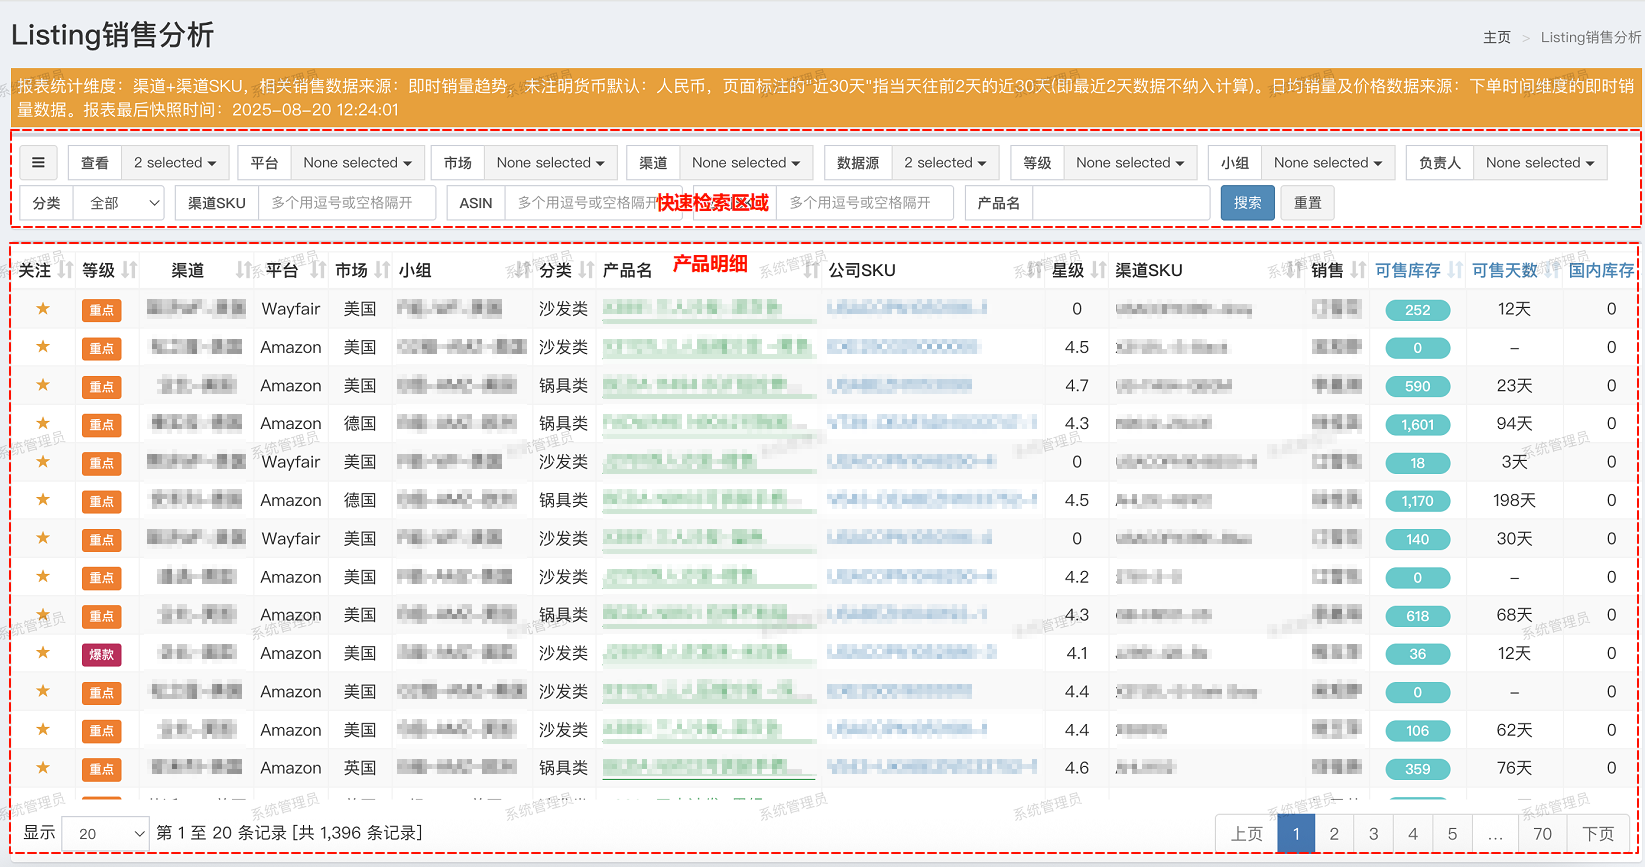Jump to page 70 in pagination
The width and height of the screenshot is (1645, 867).
coord(1542,833)
